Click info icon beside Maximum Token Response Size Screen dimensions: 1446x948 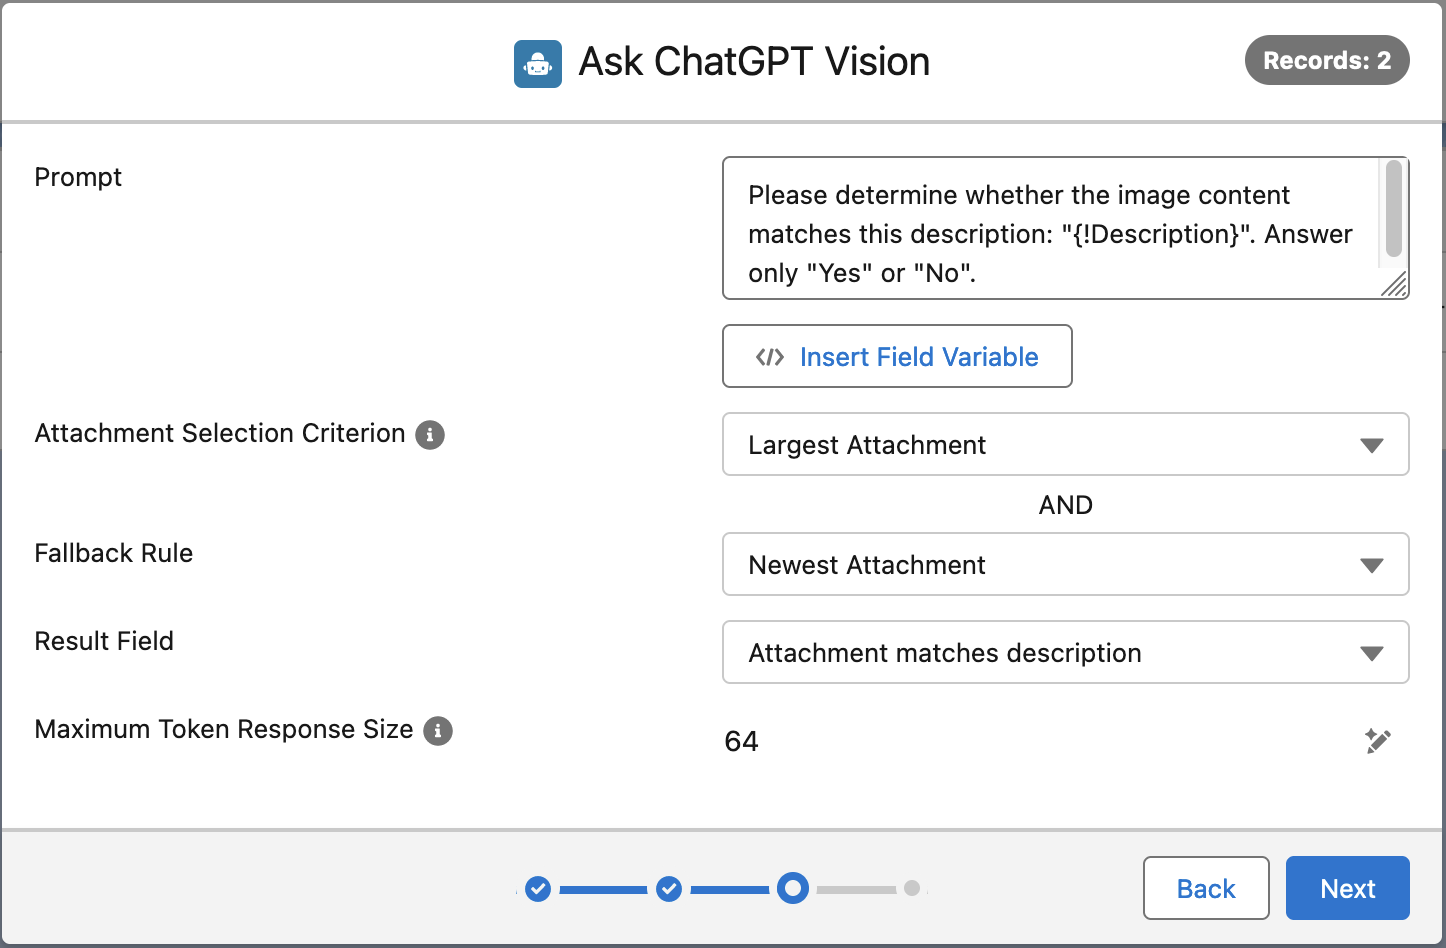tap(438, 731)
